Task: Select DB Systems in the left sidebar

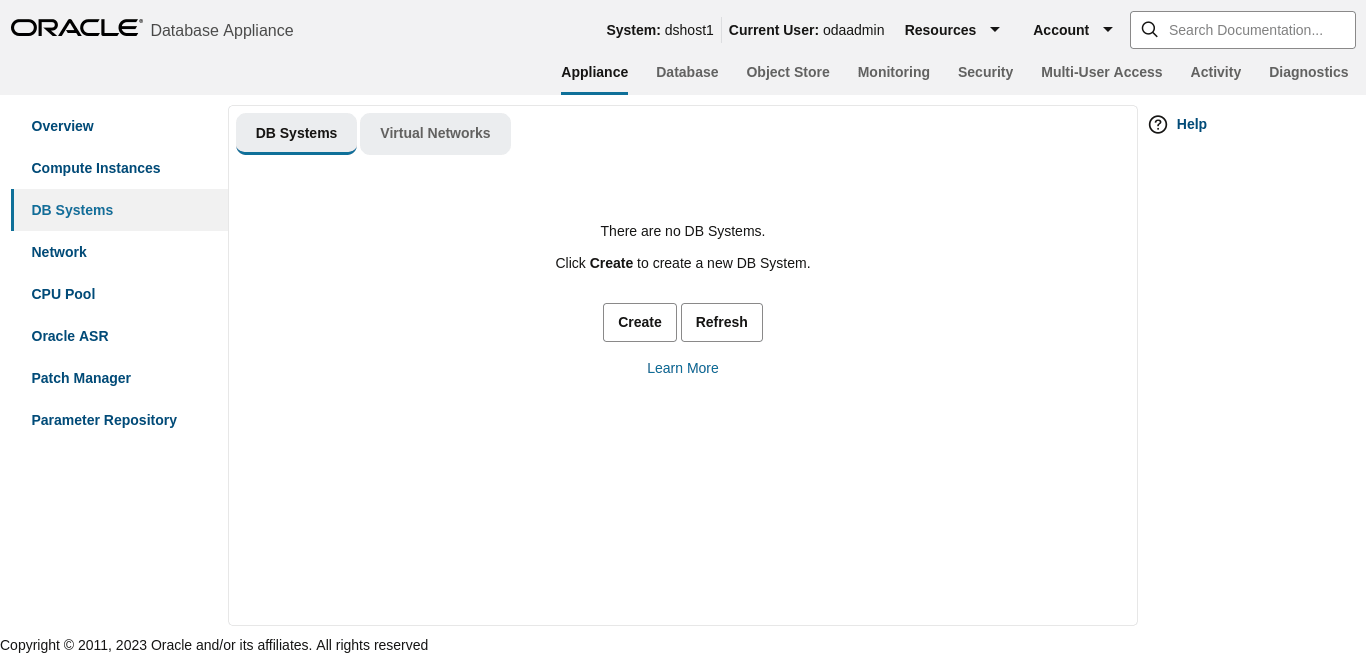Action: click(72, 210)
